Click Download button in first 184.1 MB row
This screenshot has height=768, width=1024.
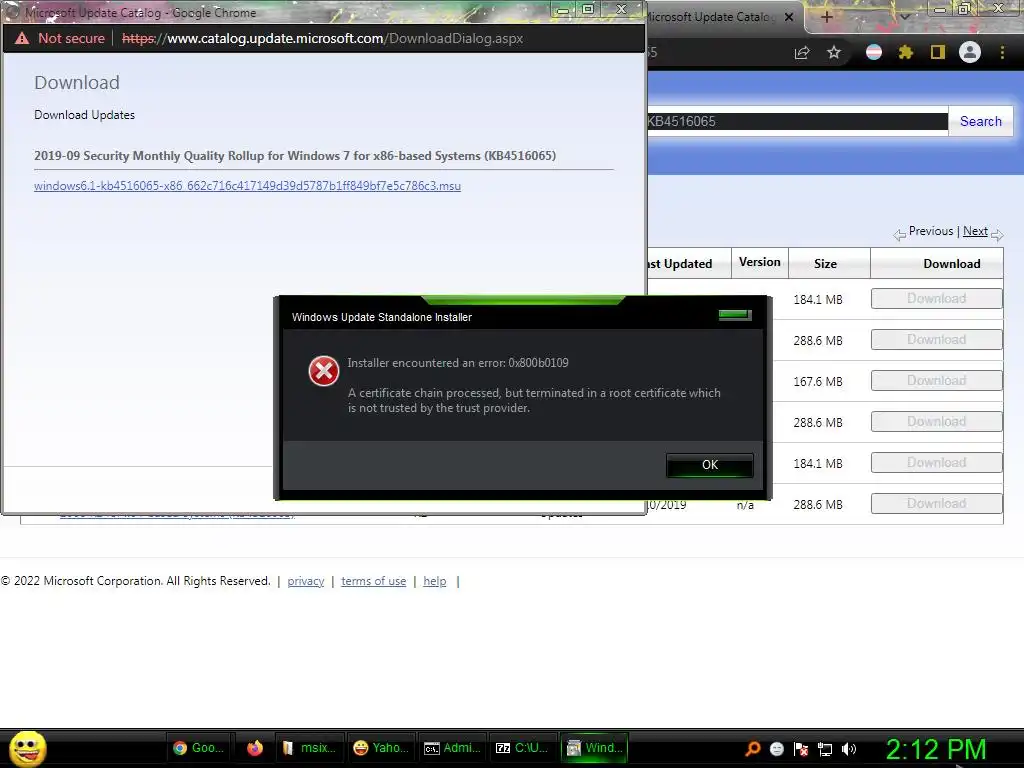coord(936,298)
